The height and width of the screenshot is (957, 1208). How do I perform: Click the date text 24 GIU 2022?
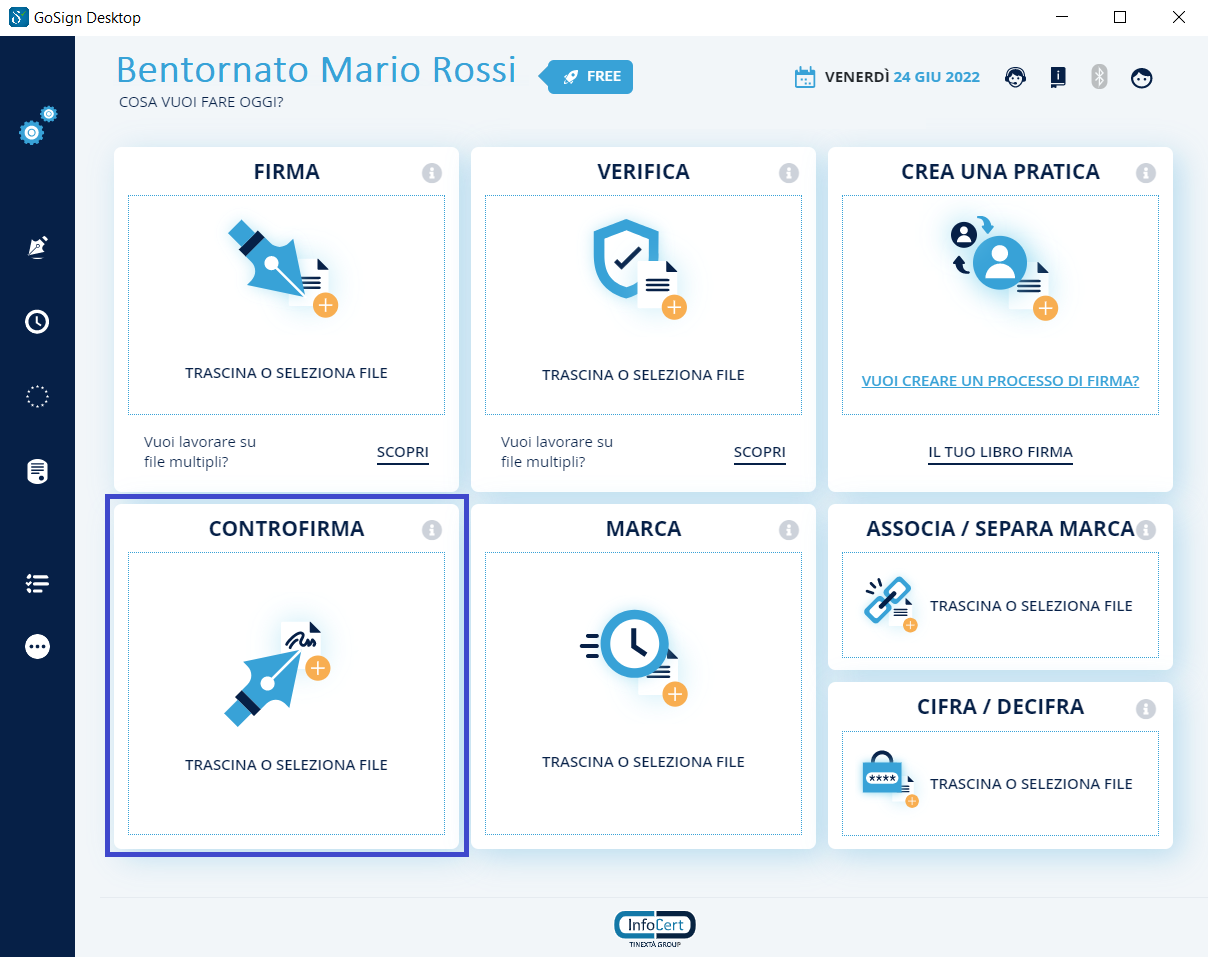937,77
